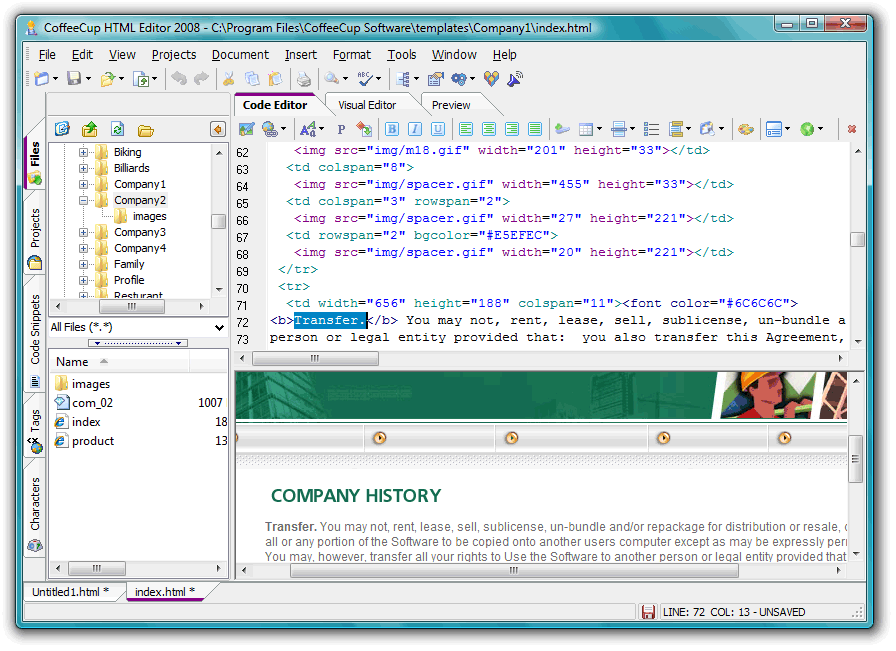Click the Undo arrow in main toolbar
896x651 pixels.
pos(179,78)
